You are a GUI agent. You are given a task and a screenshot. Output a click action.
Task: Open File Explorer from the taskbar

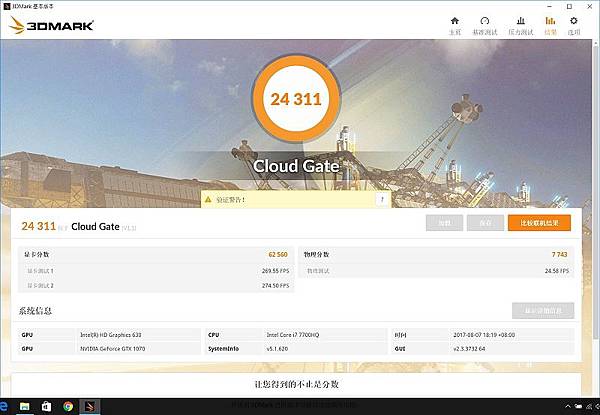(x=24, y=406)
